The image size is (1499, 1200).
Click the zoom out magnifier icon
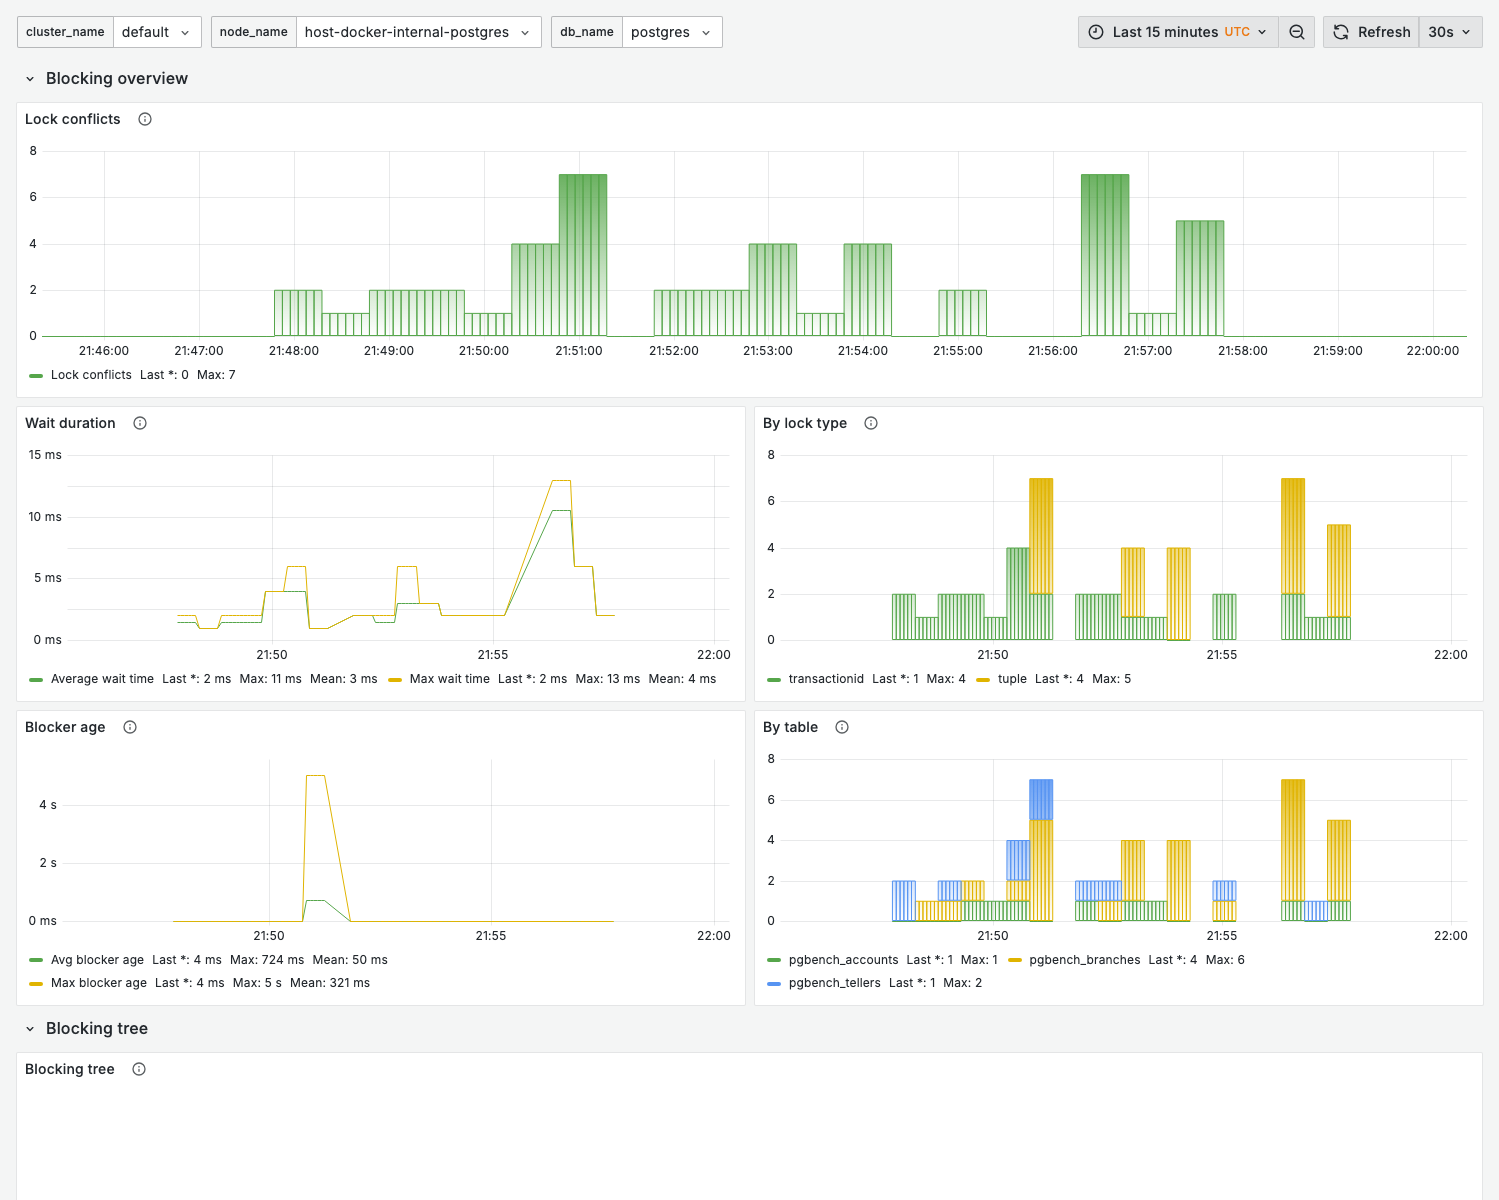point(1296,31)
